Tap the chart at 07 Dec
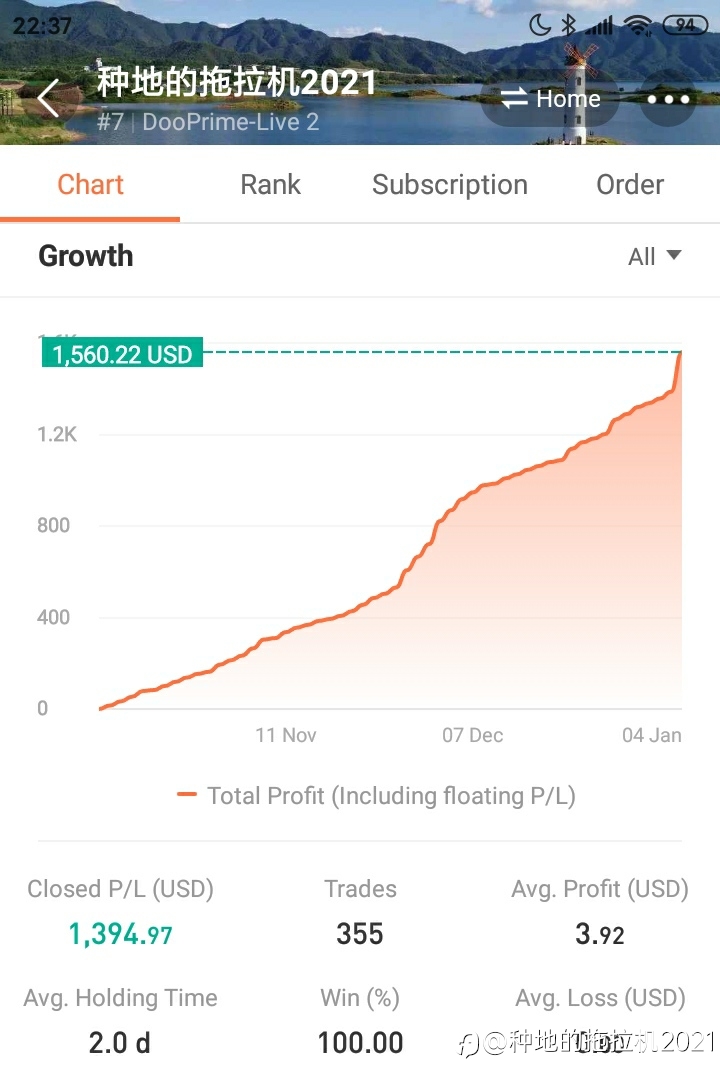The height and width of the screenshot is (1087, 720). pos(473,735)
